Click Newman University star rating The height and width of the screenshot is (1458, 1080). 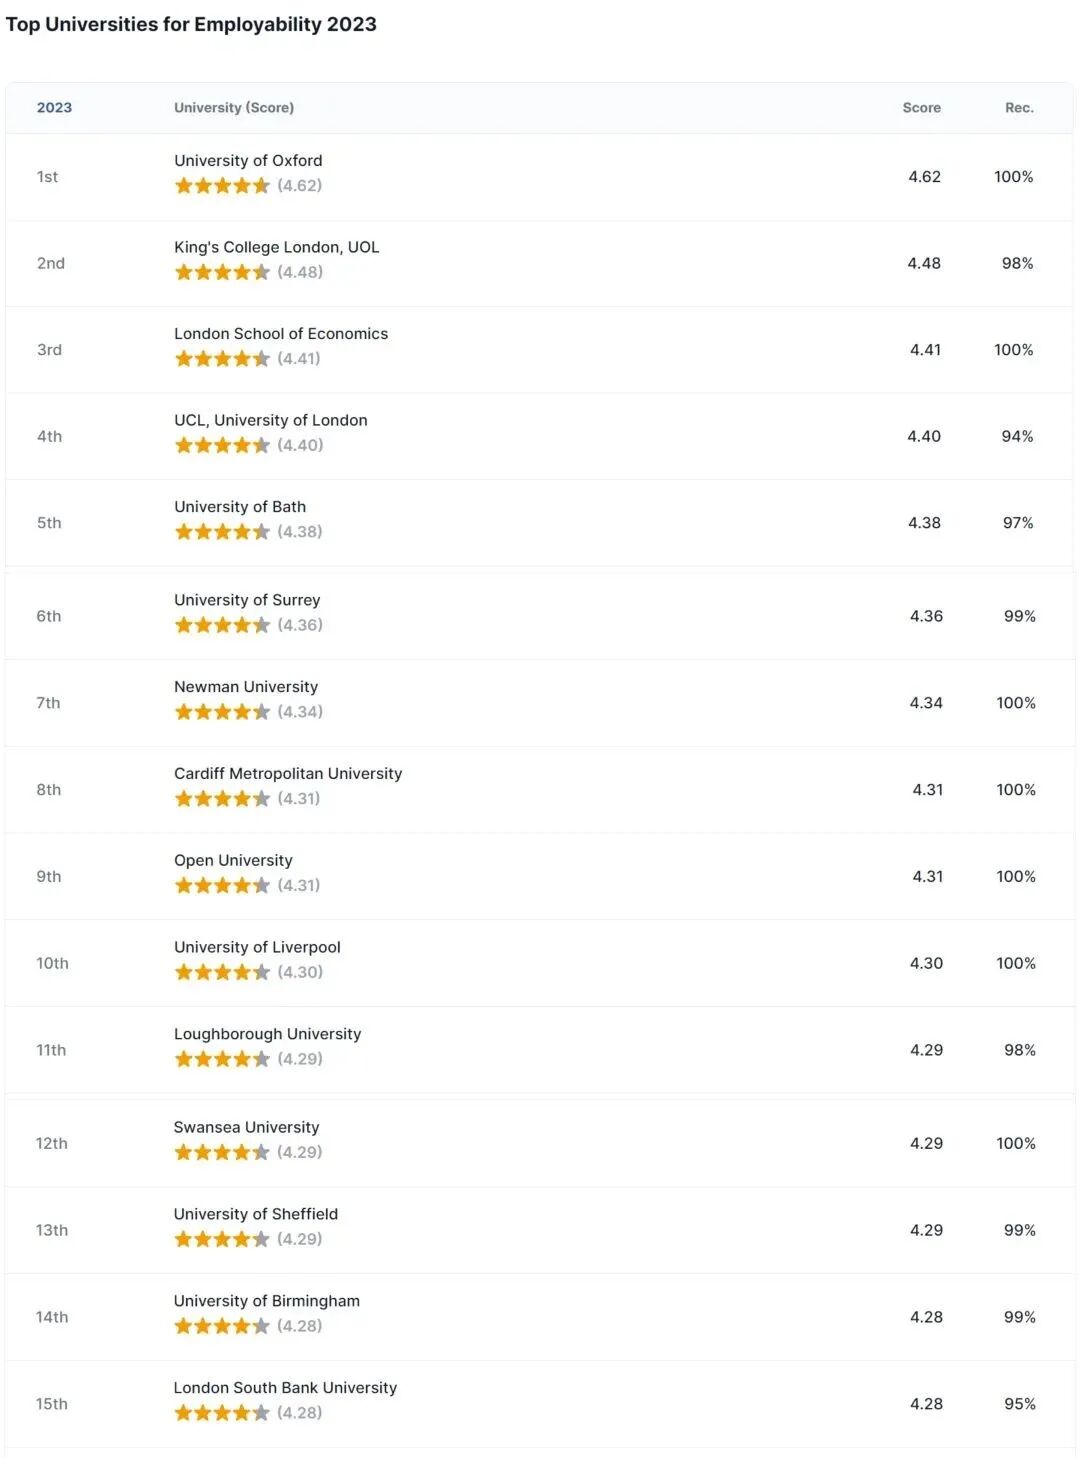[x=222, y=712]
